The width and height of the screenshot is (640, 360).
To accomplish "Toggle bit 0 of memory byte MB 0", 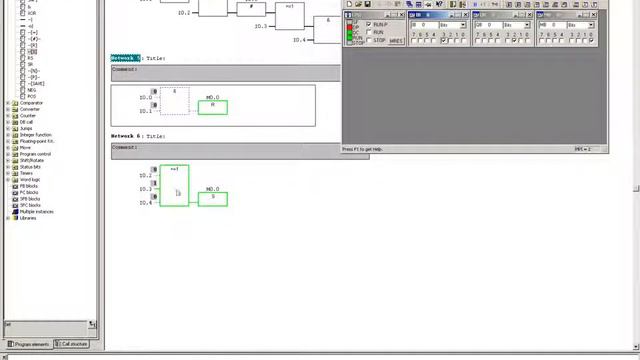I will pos(591,41).
